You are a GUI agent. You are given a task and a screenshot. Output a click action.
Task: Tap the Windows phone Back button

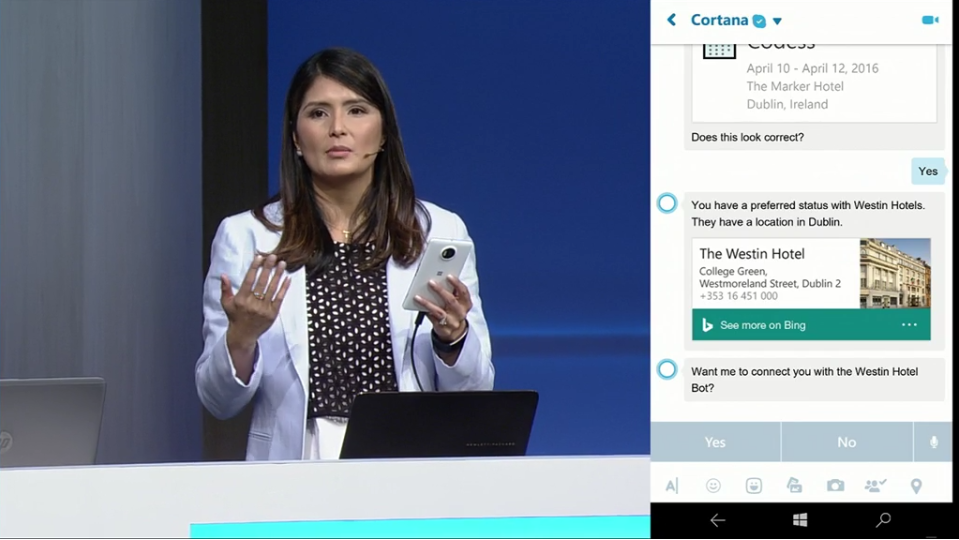pos(717,520)
